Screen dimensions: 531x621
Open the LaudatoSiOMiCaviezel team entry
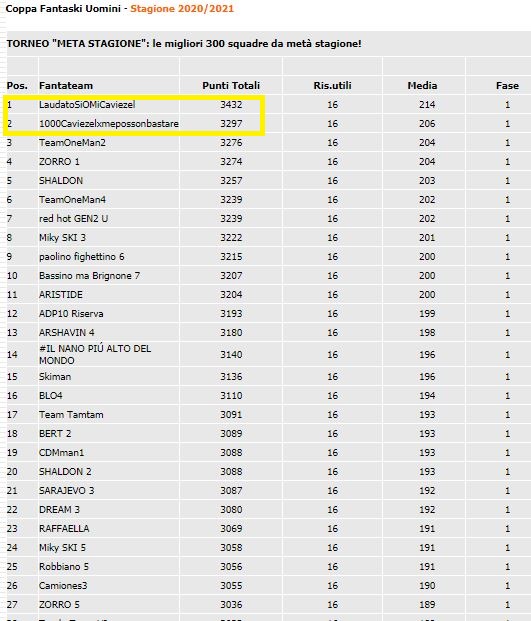(87, 105)
